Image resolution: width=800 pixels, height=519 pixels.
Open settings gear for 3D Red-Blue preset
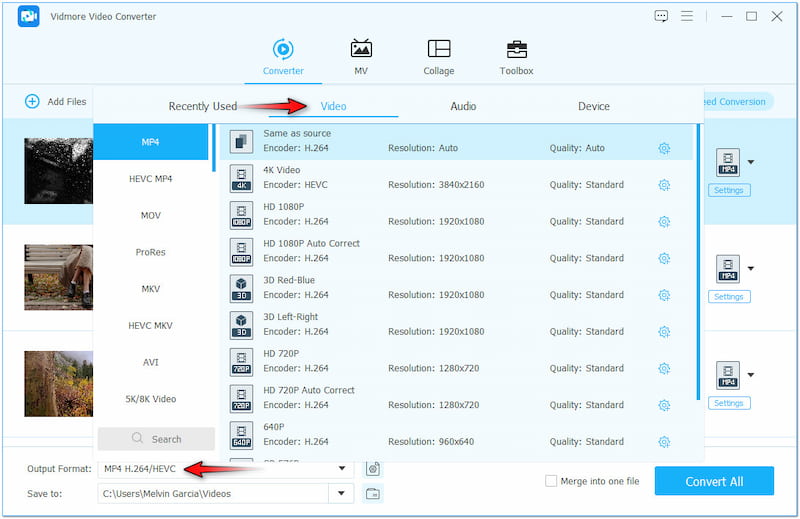(664, 295)
